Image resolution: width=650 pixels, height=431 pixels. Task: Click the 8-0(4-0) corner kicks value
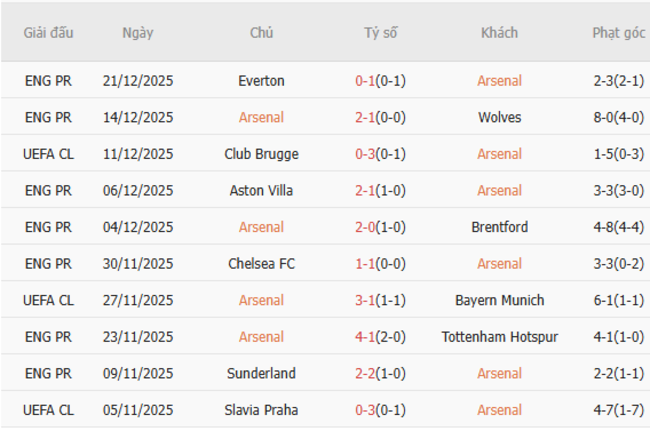point(618,117)
